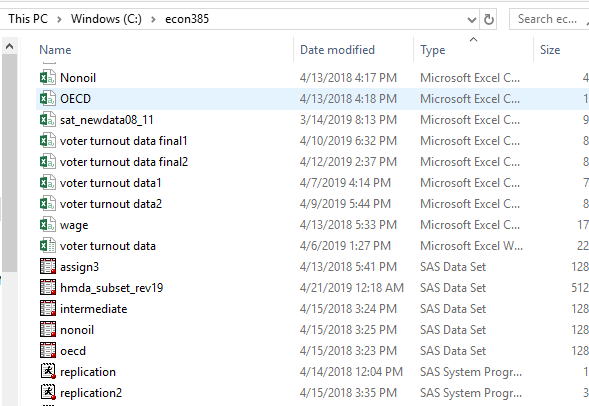
Task: Click the Search econ385 box
Action: point(549,19)
